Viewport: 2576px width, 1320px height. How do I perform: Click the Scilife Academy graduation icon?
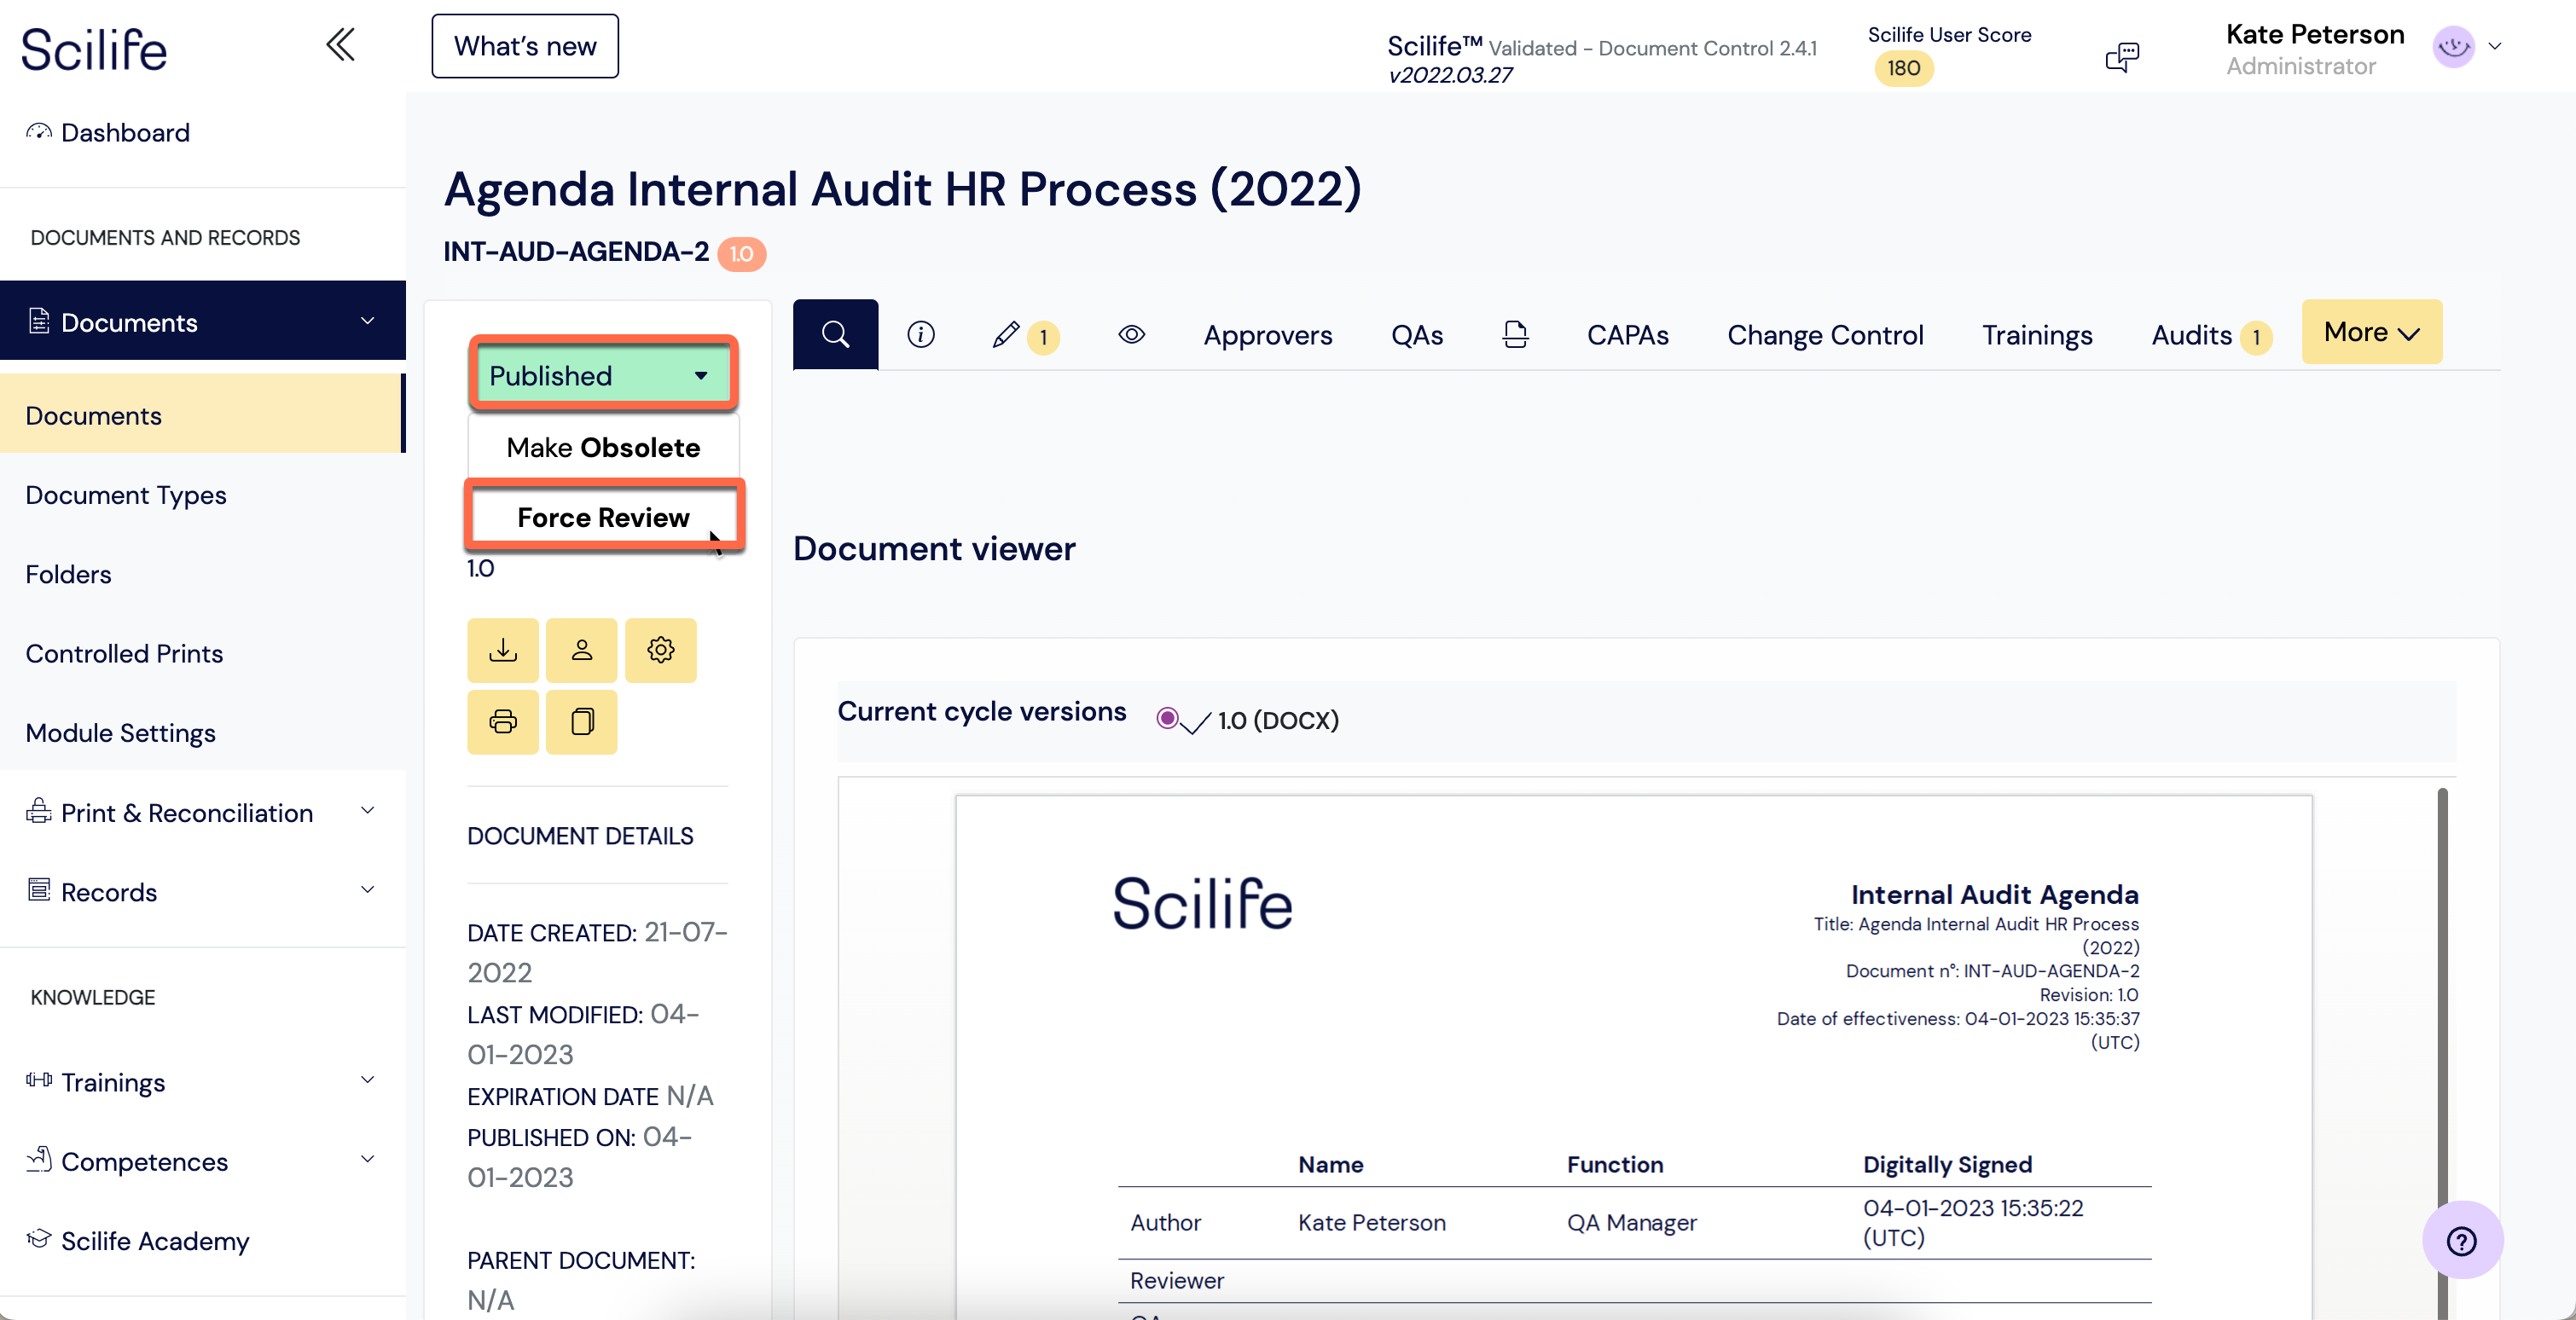click(x=39, y=1238)
